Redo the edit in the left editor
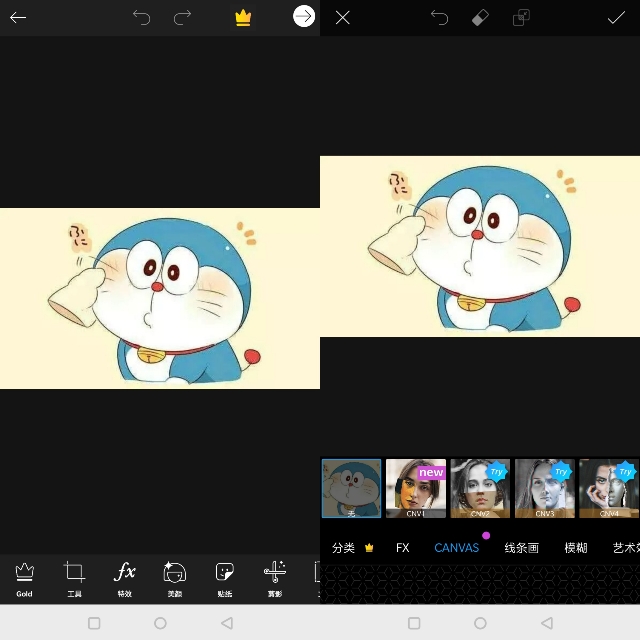Image resolution: width=640 pixels, height=640 pixels. [182, 18]
